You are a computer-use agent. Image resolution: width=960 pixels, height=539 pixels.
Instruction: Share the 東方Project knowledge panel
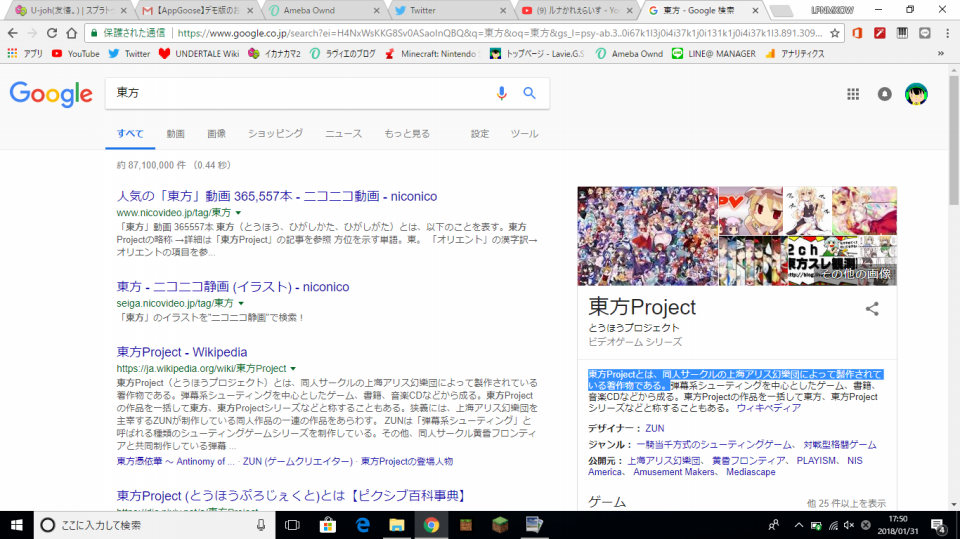tap(872, 309)
